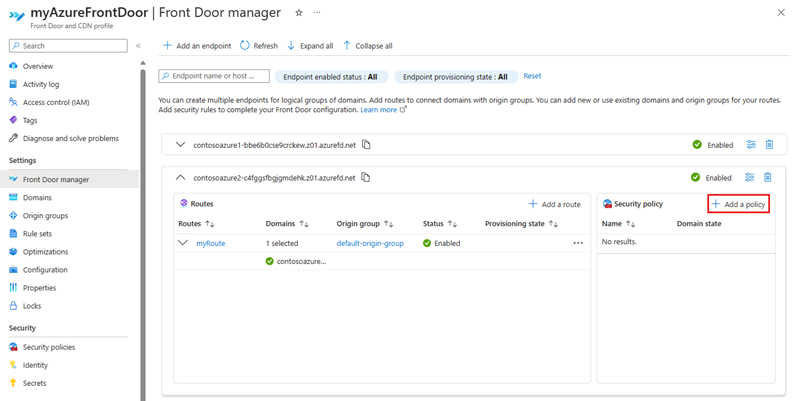Open Endpoint enabled status filter

tap(331, 77)
